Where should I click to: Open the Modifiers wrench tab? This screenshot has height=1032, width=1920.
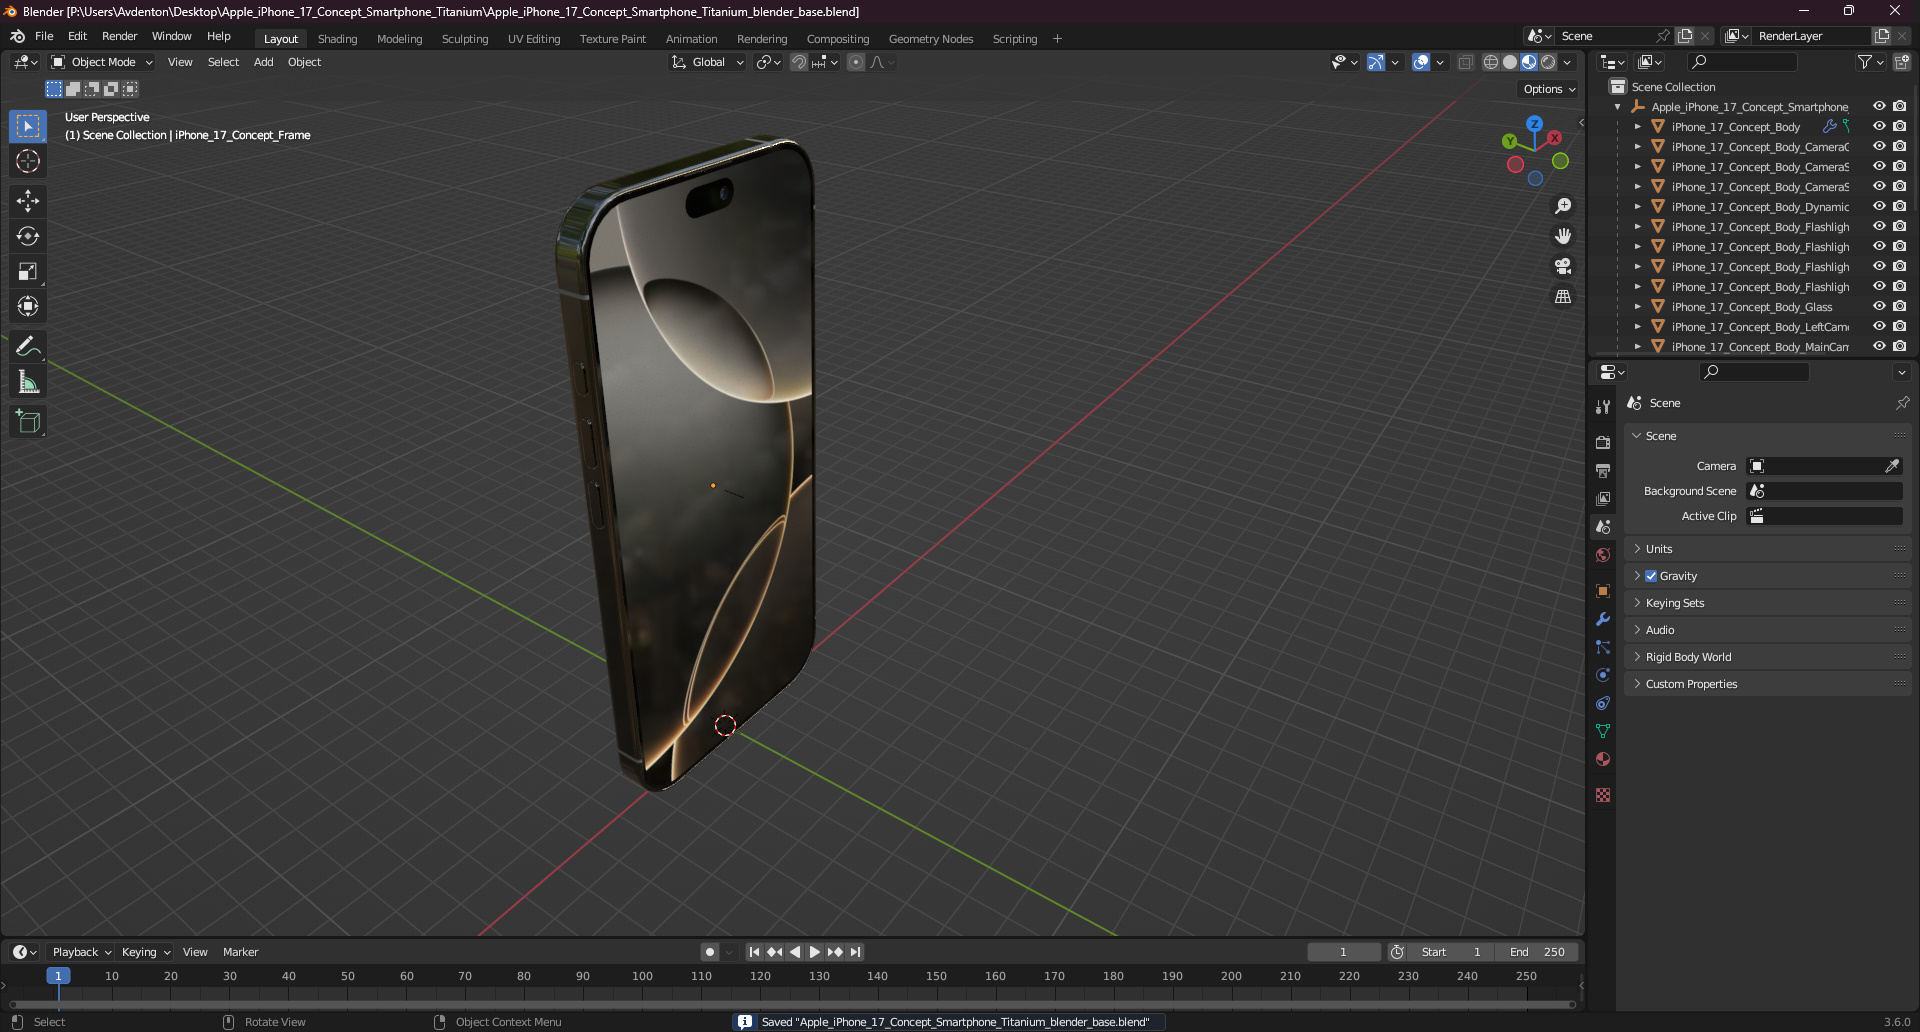(x=1603, y=619)
